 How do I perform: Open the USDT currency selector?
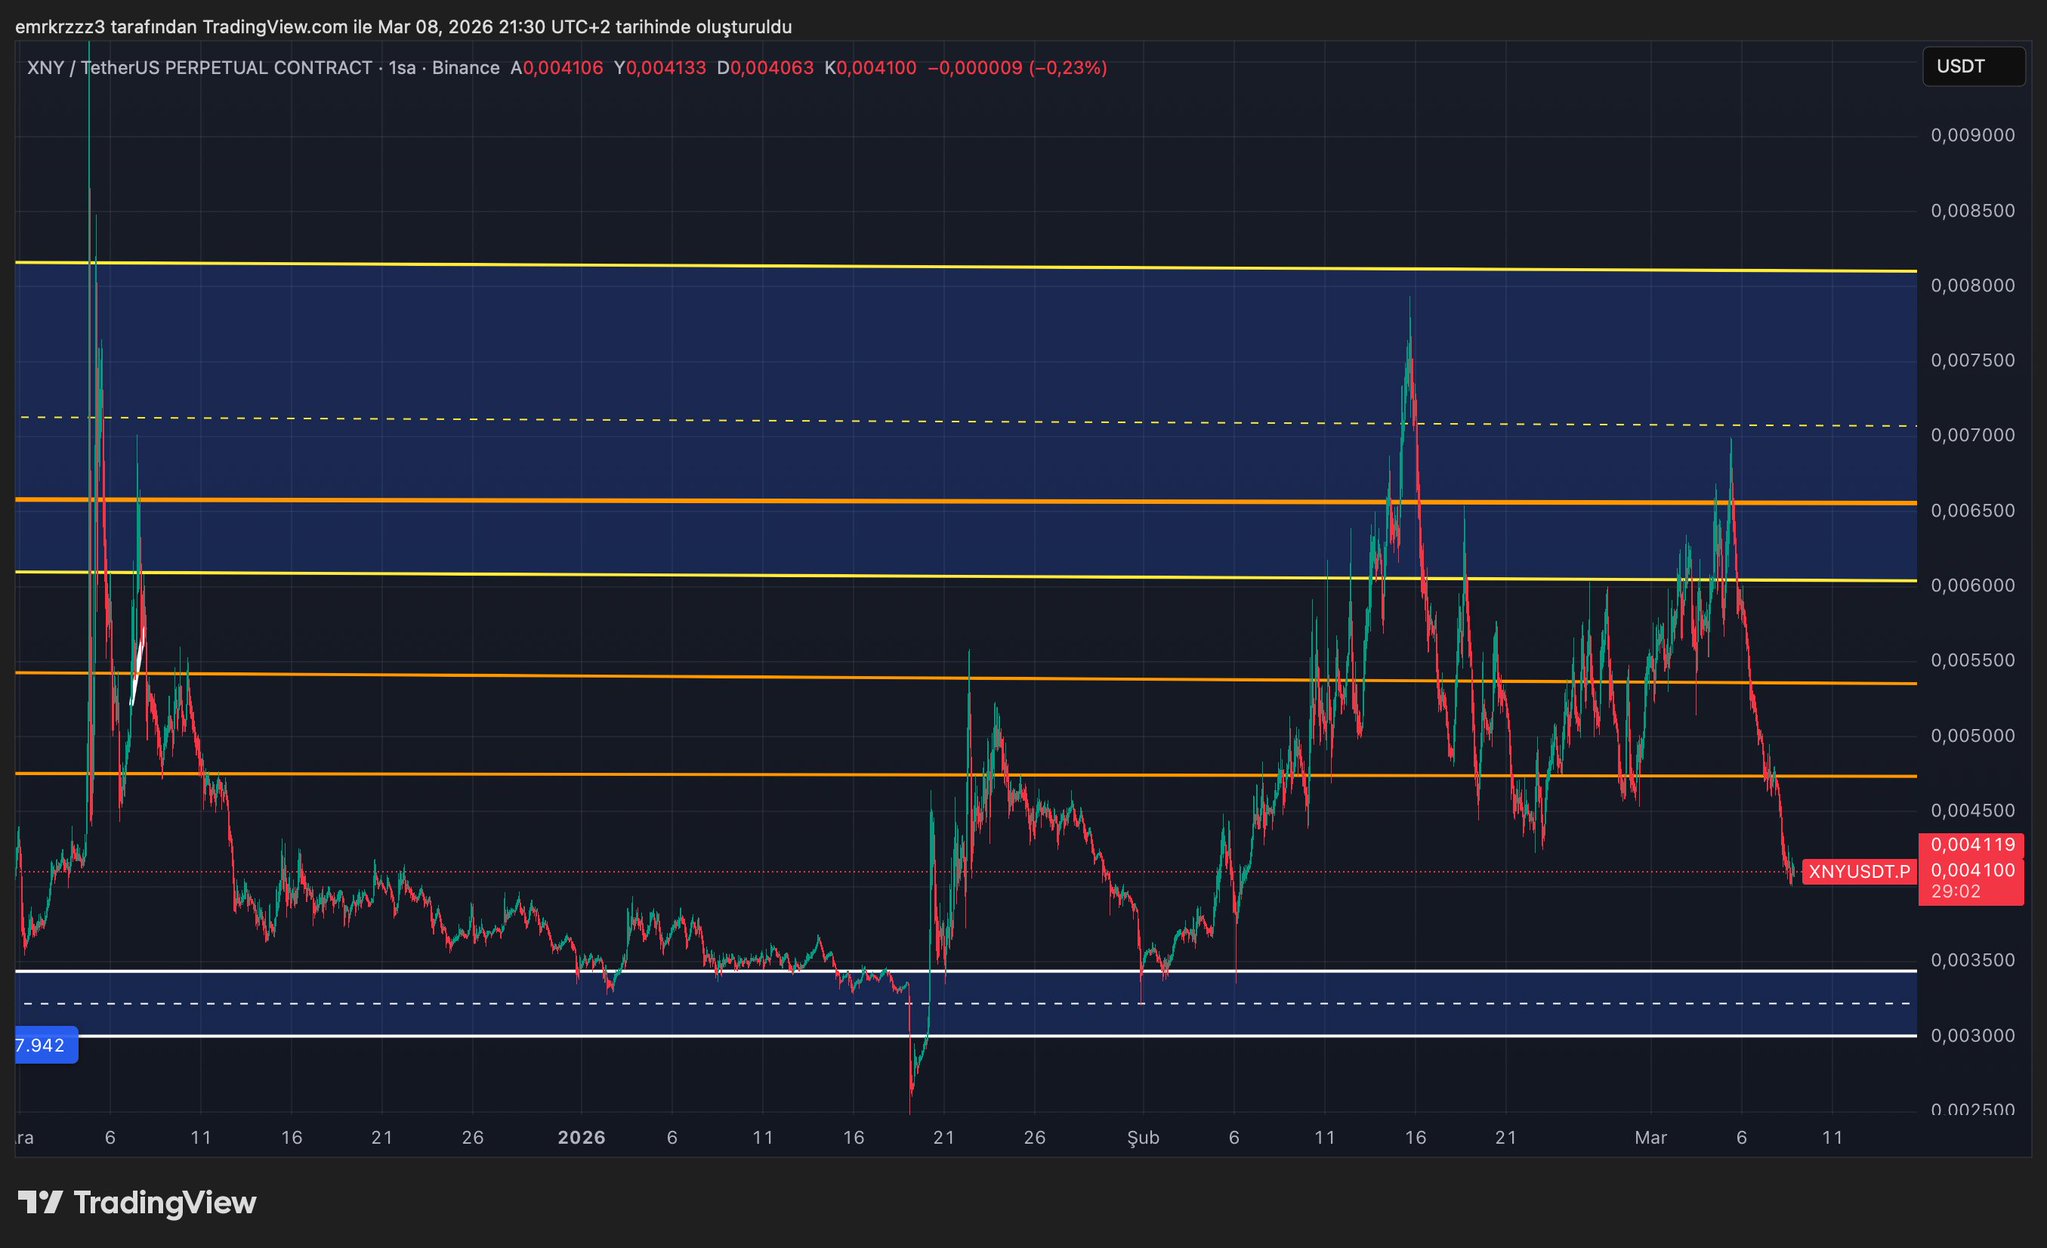pos(1972,67)
